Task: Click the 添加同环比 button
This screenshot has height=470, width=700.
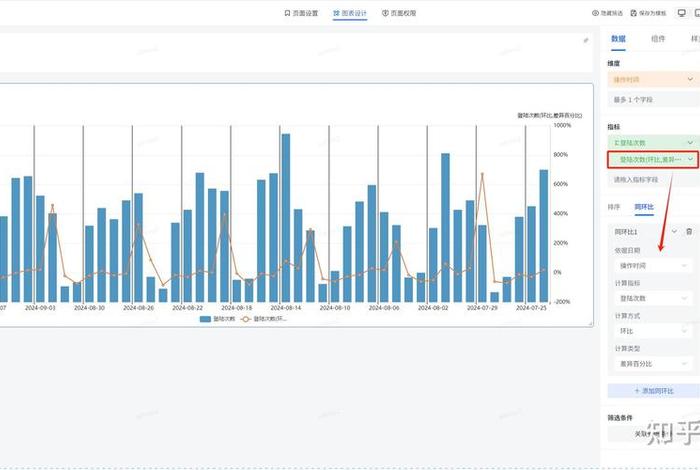Action: pos(651,390)
